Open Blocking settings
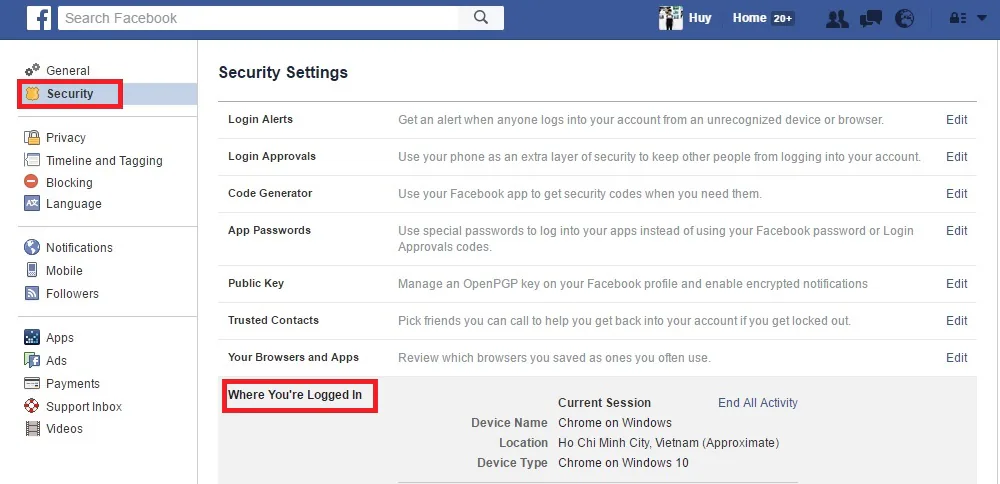Screen dimensions: 1000x484 (x=69, y=182)
